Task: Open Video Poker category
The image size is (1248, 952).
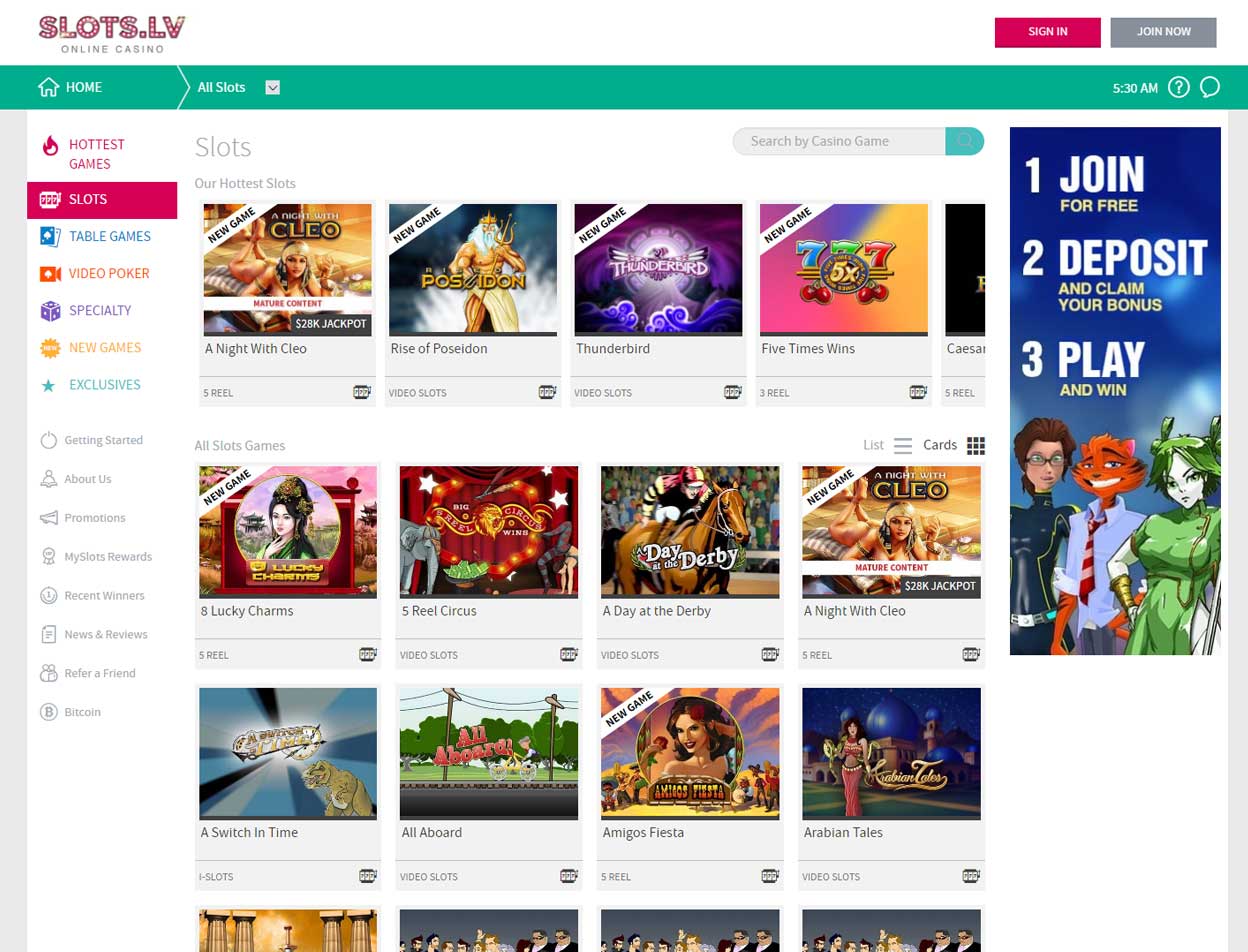Action: tap(109, 273)
